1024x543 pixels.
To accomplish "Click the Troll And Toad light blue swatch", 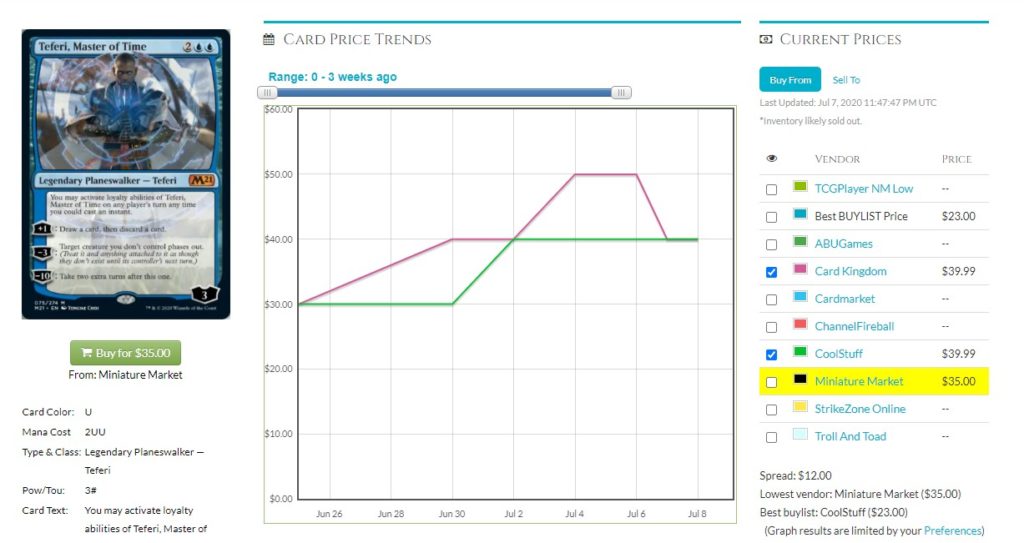I will coord(800,434).
